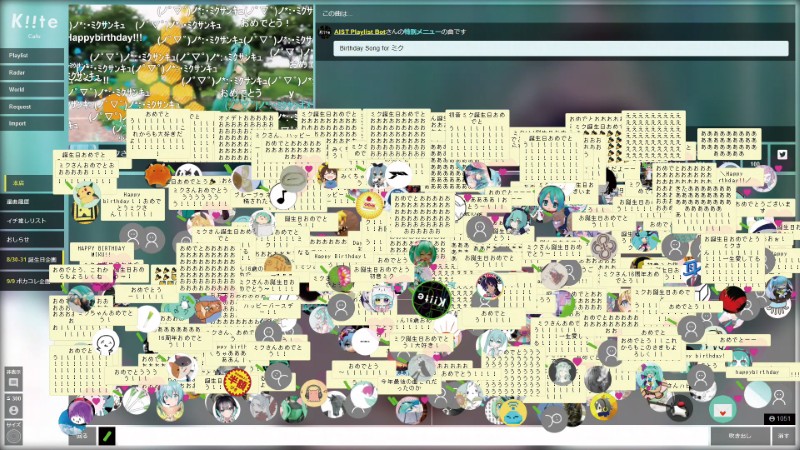The width and height of the screenshot is (800, 450).
Task: Click the HAPPY BIRTHDAY MIKU!!! comment bubble
Action: [102, 251]
